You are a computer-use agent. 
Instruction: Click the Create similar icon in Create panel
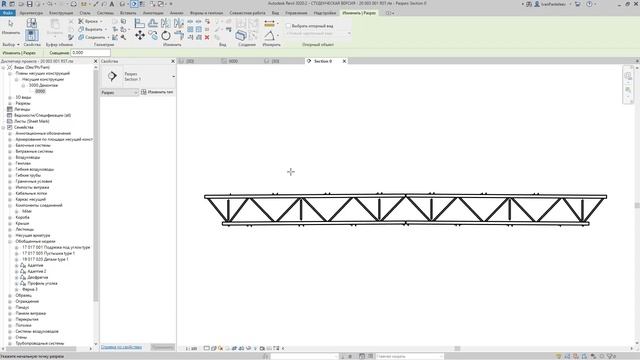[x=241, y=36]
